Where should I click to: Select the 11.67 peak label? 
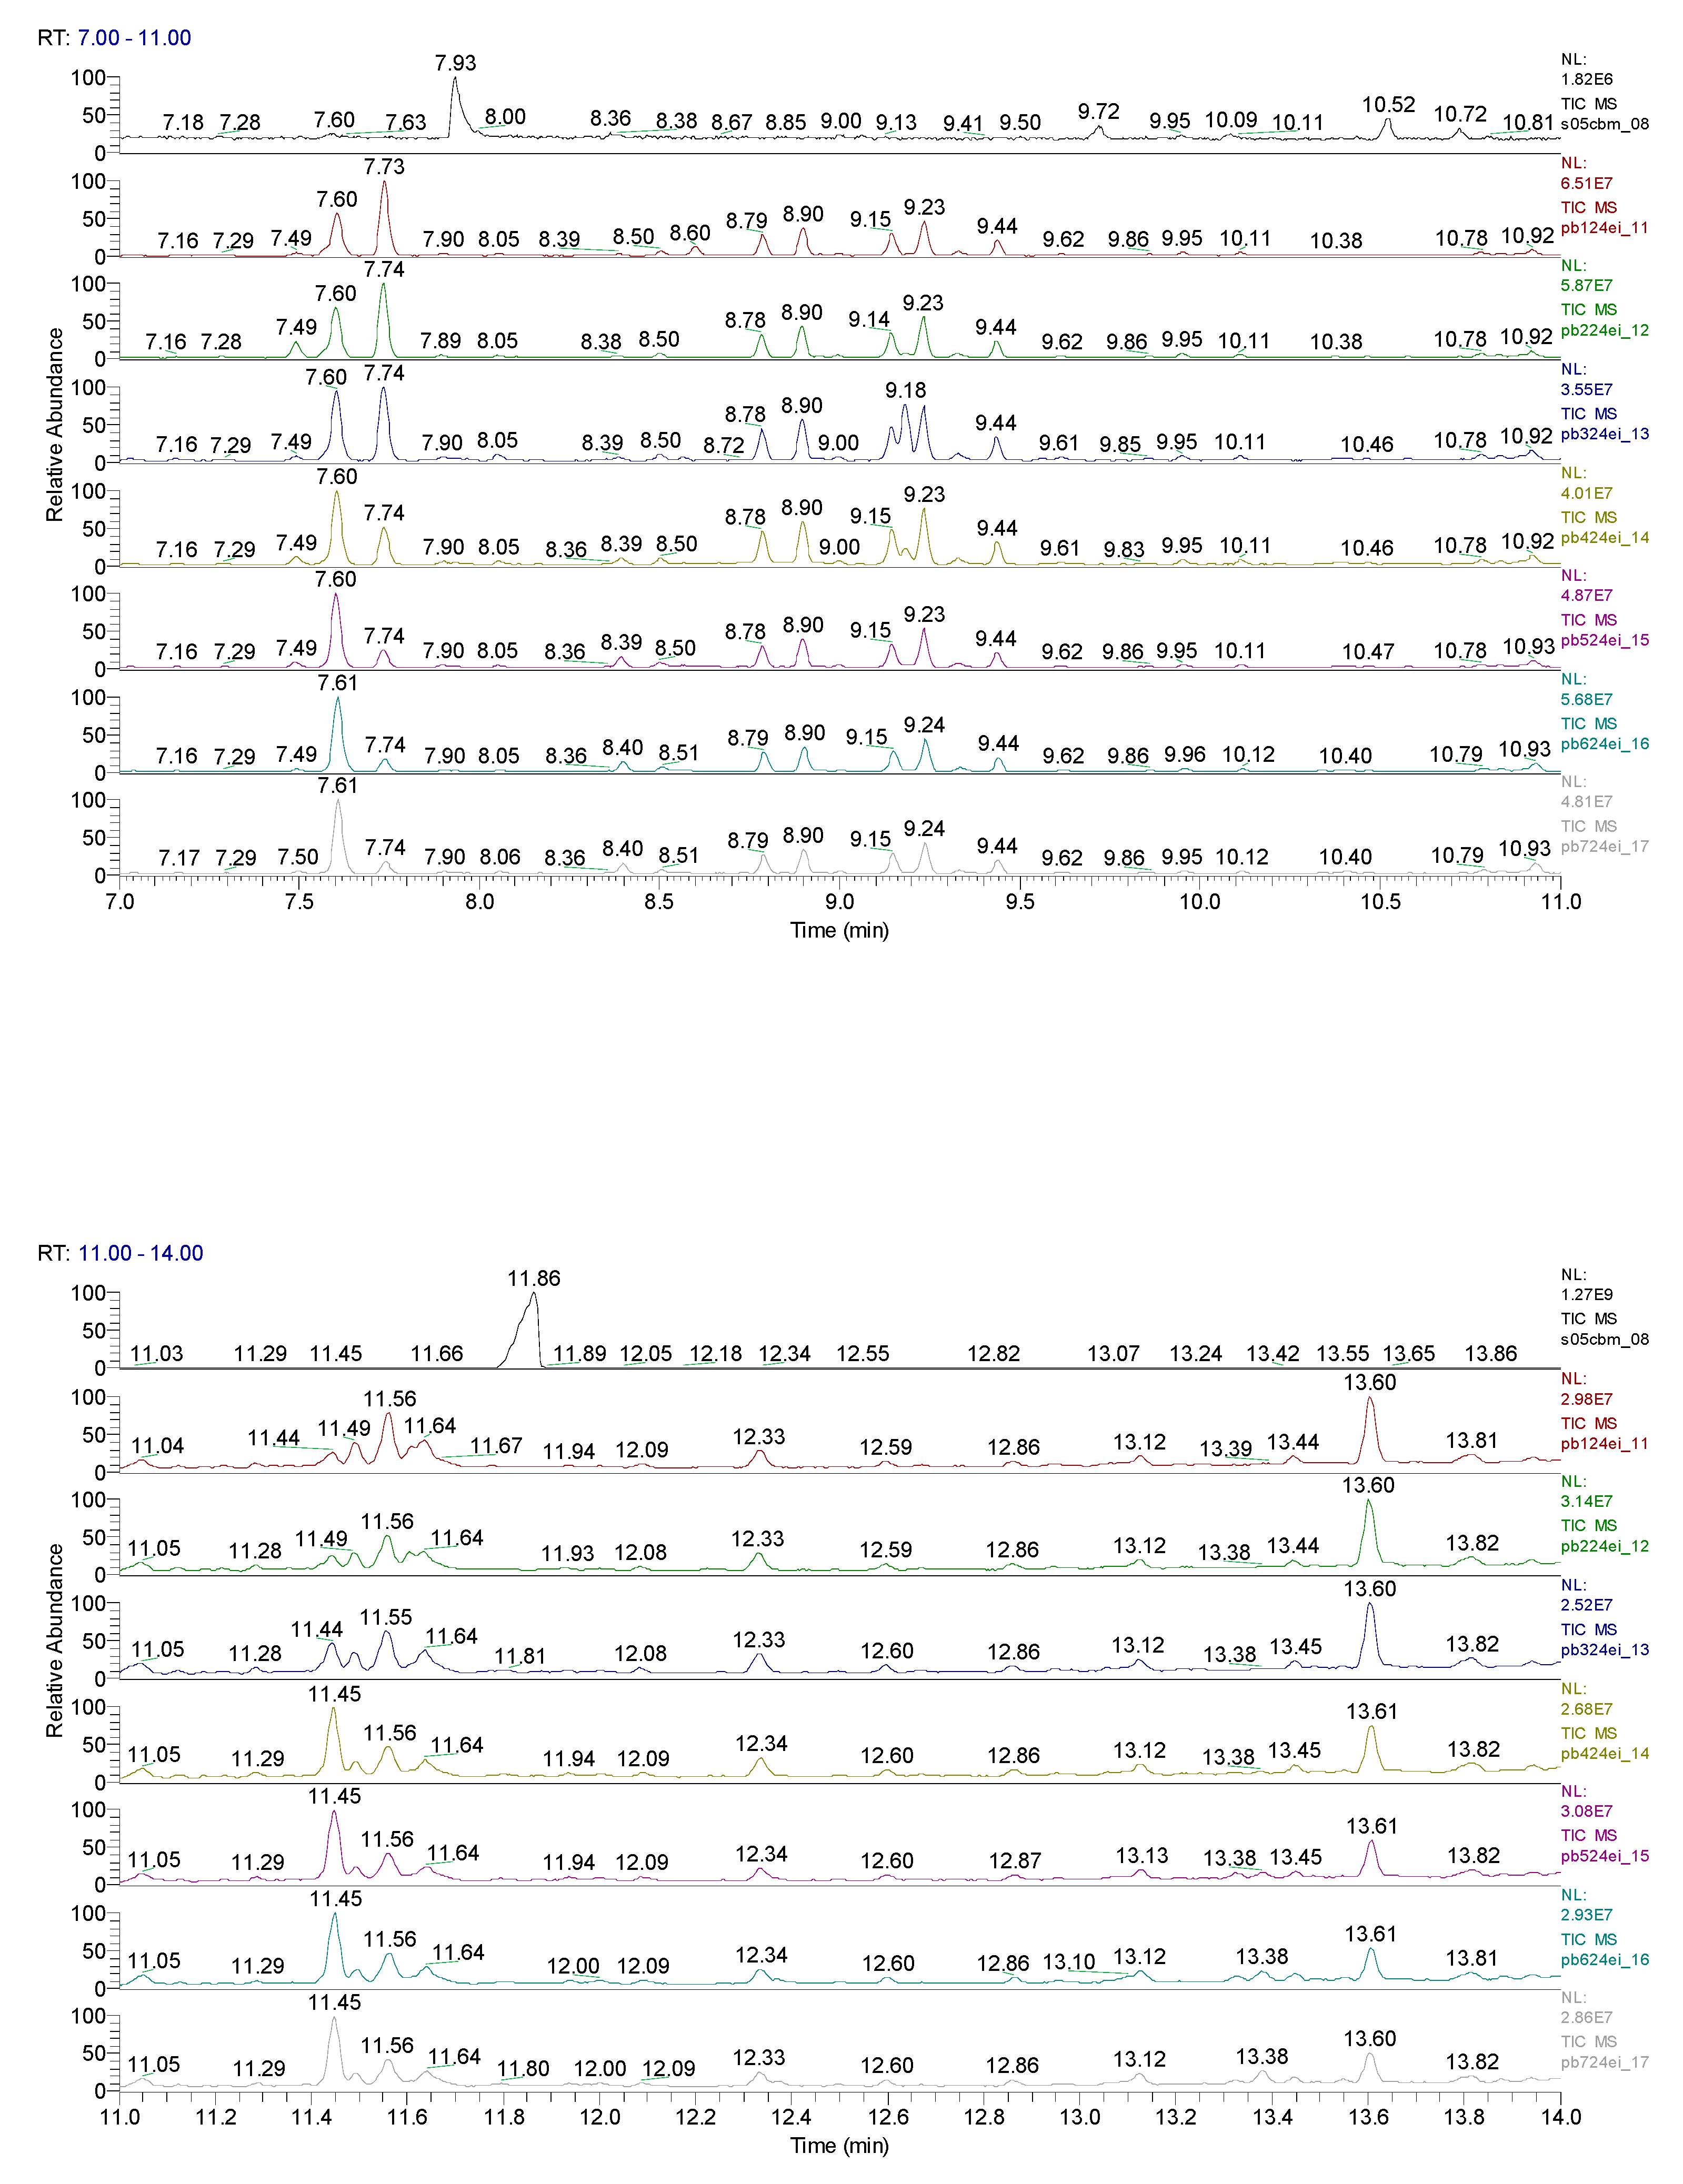tap(497, 1446)
